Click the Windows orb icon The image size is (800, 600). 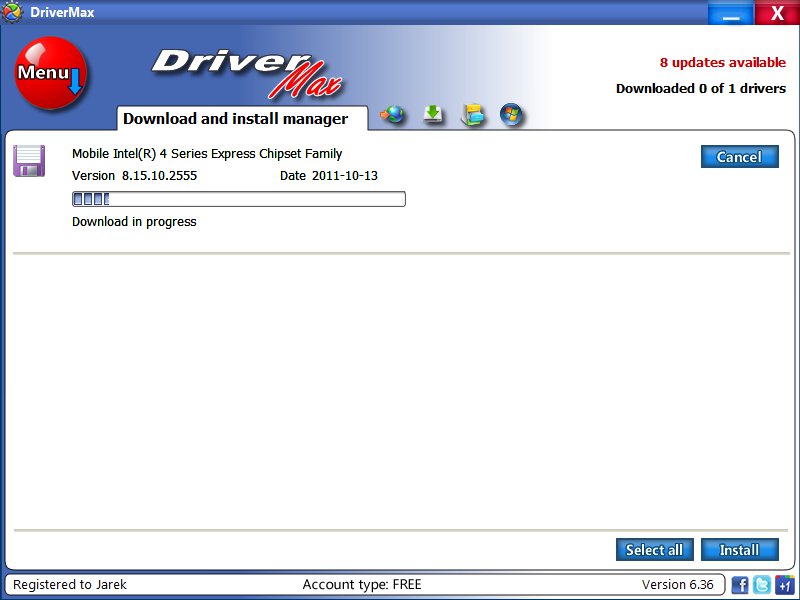(511, 114)
